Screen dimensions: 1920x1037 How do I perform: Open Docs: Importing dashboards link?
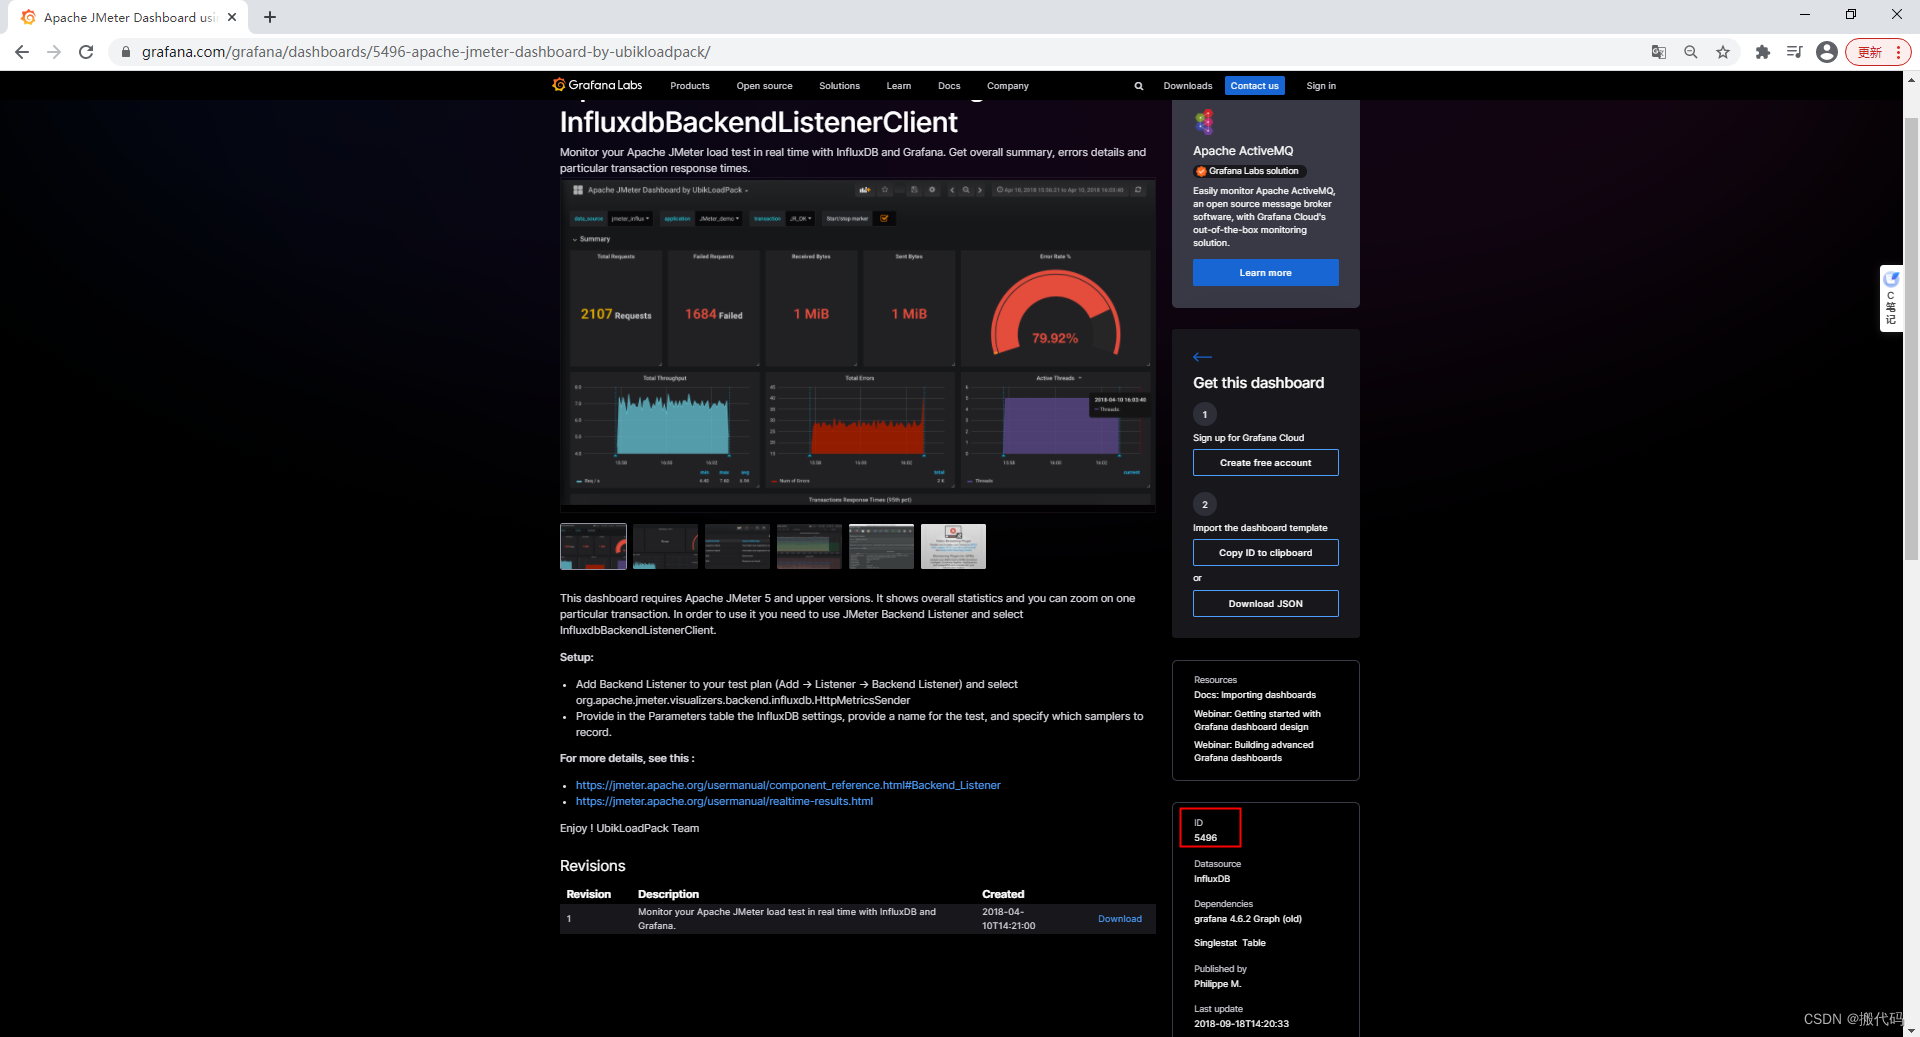[x=1255, y=695]
